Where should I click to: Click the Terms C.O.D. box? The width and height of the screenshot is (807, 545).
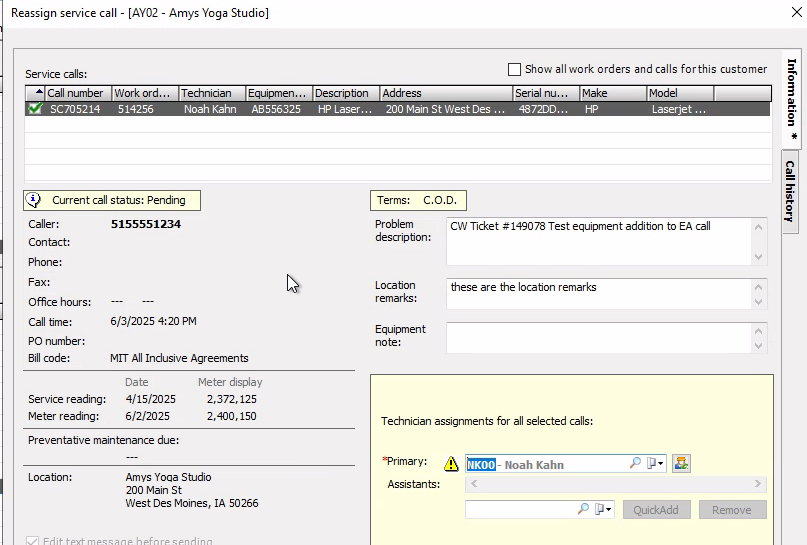coord(418,200)
